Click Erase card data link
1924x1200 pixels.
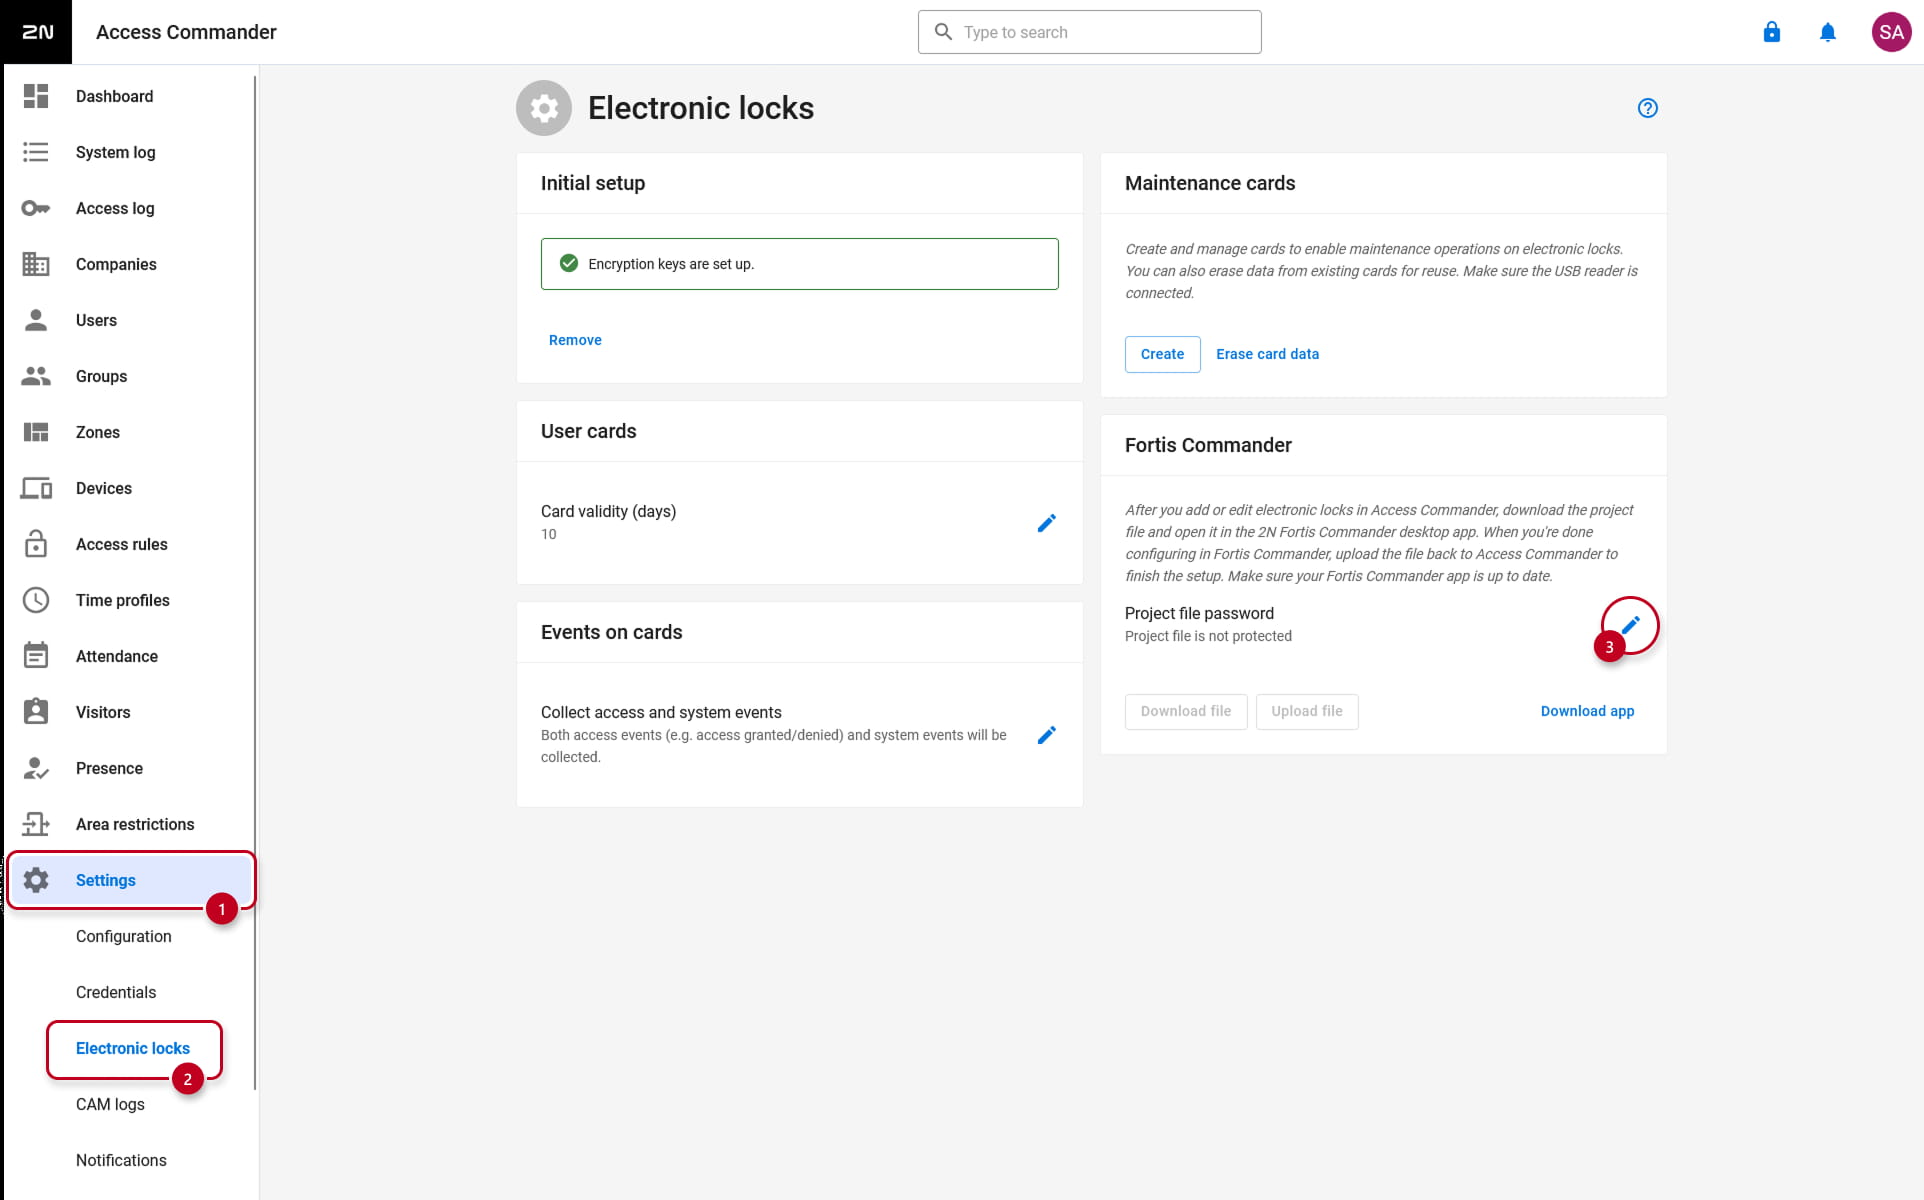click(x=1267, y=354)
